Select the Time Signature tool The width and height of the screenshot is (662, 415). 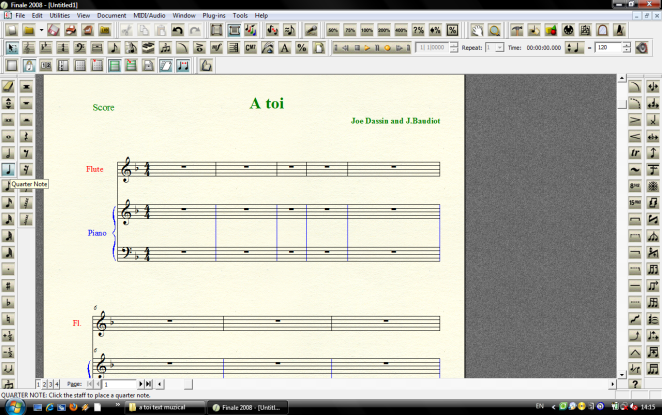click(63, 48)
